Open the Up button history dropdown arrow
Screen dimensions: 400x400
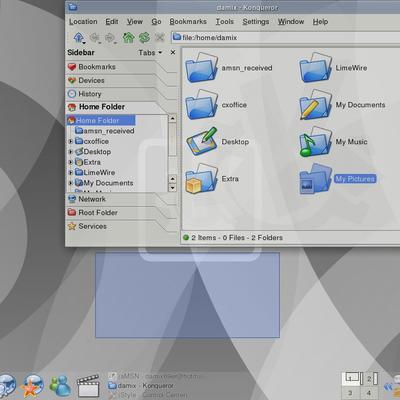(84, 43)
